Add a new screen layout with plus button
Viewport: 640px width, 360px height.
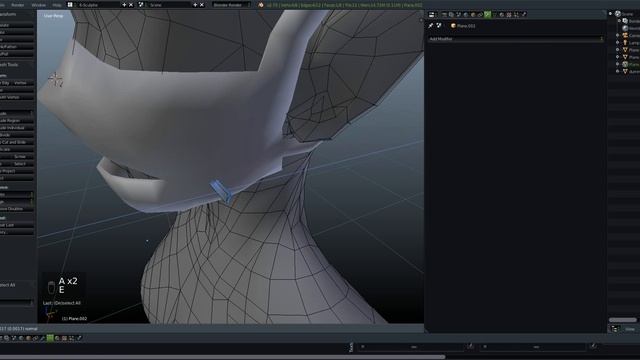click(x=124, y=5)
